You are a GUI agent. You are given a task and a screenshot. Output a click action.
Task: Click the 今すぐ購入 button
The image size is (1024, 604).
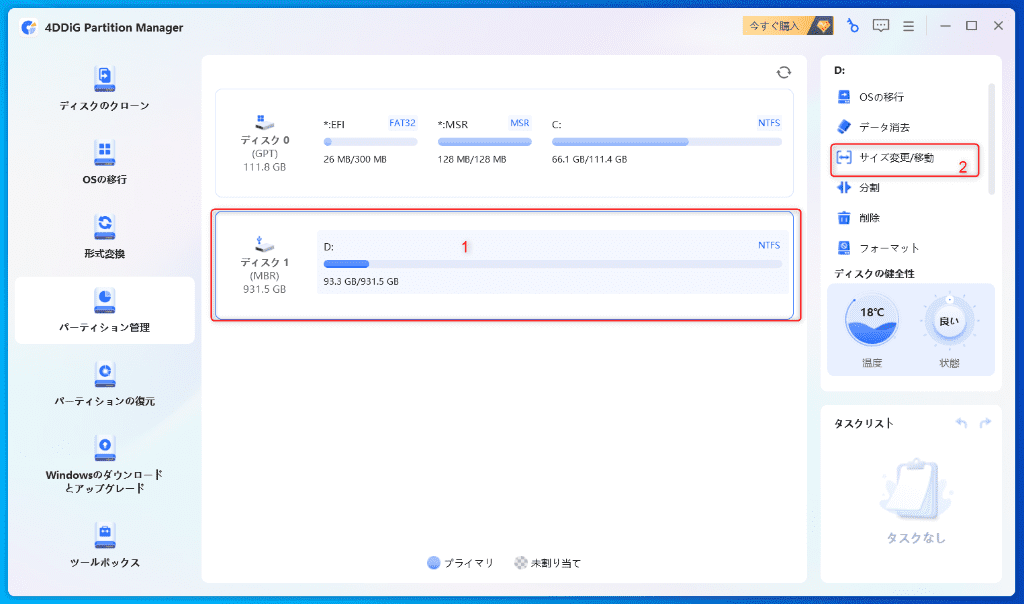(x=788, y=25)
